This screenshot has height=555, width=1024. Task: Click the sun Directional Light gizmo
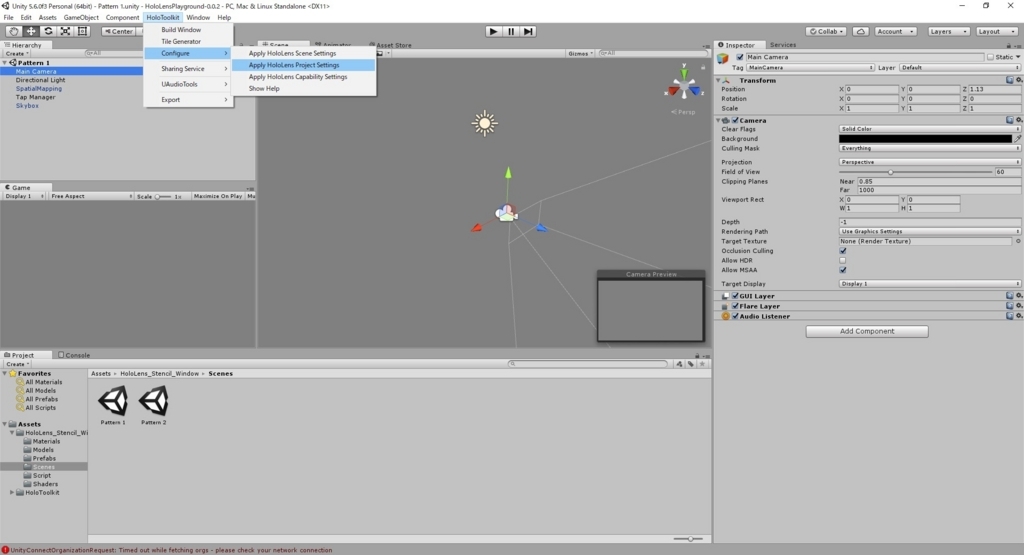point(485,123)
